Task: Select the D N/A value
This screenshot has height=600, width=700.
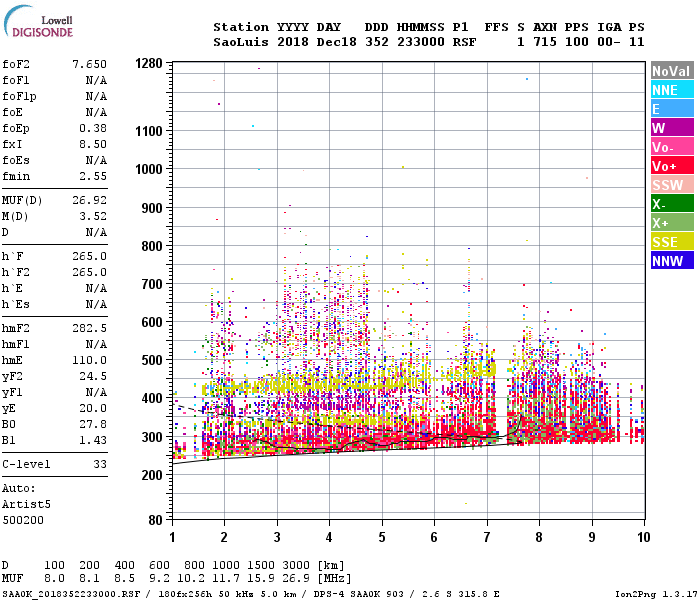Action: click(96, 232)
